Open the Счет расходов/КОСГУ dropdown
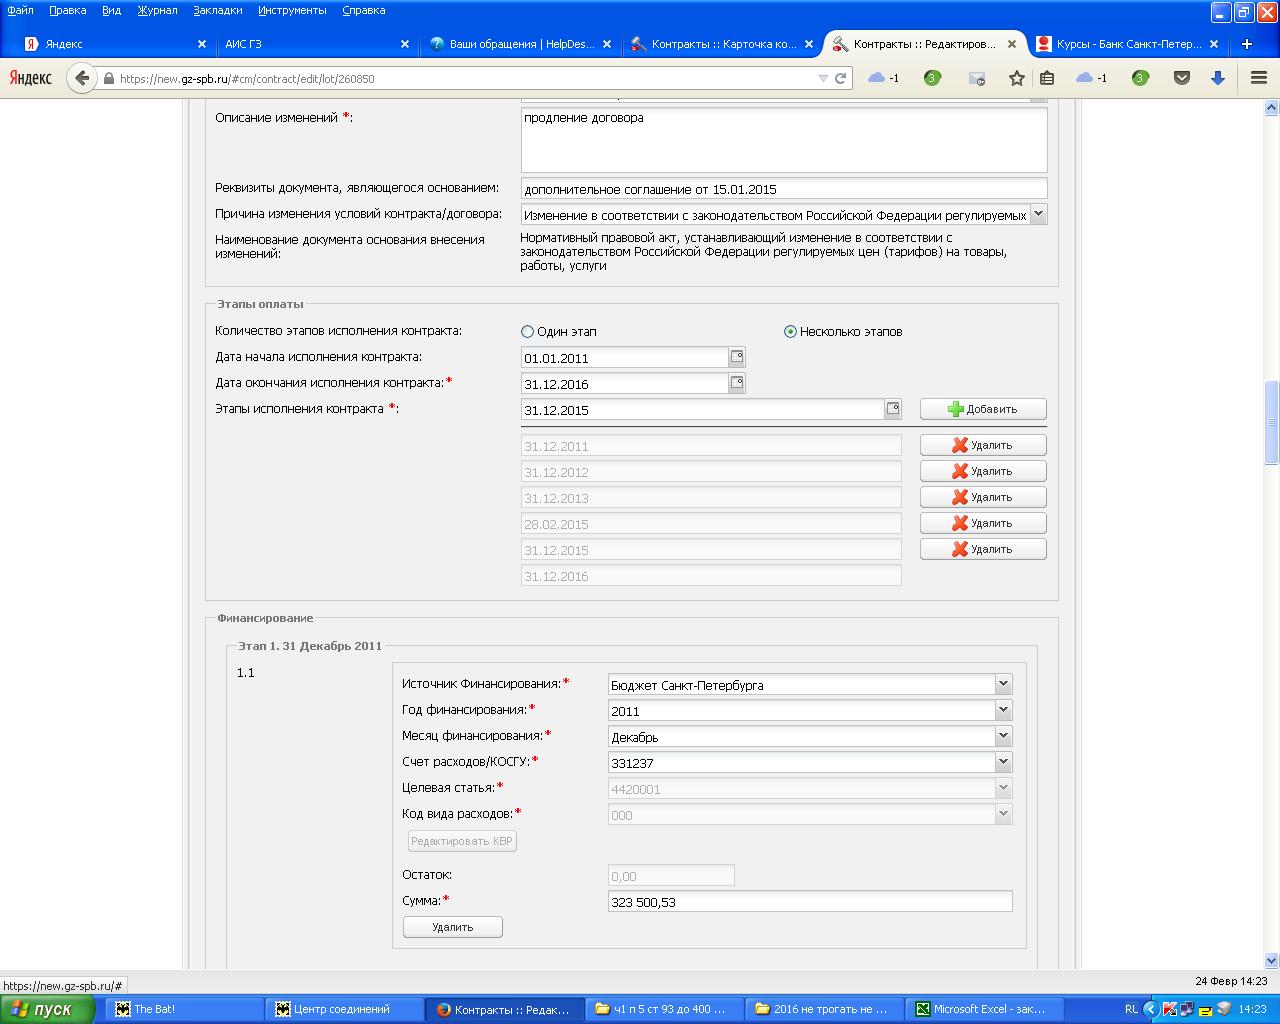 pyautogui.click(x=1003, y=762)
